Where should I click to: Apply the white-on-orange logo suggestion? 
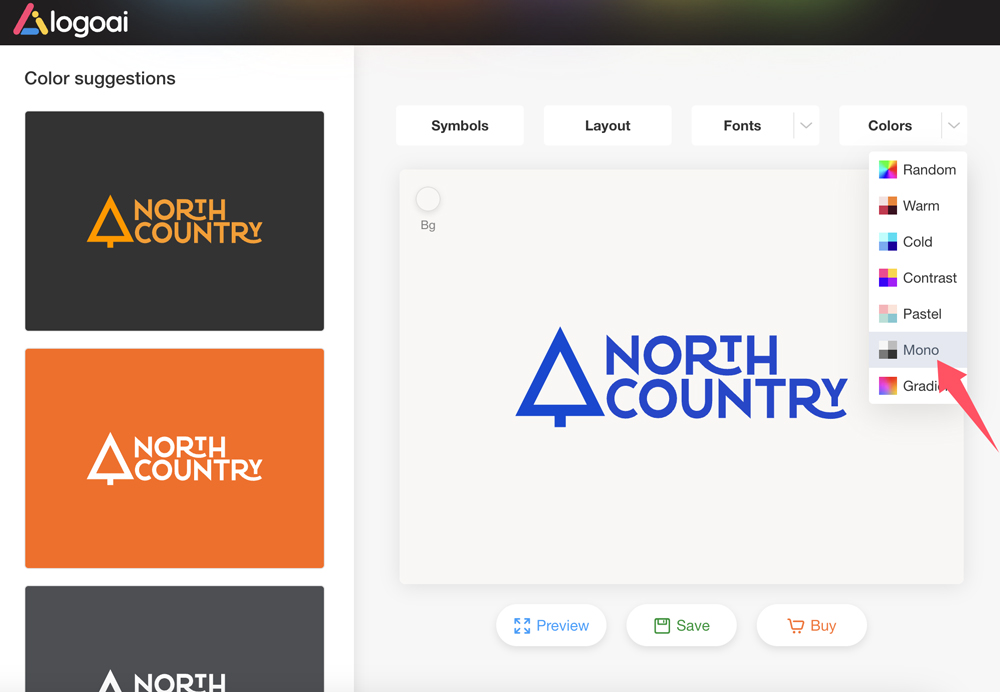click(x=174, y=458)
